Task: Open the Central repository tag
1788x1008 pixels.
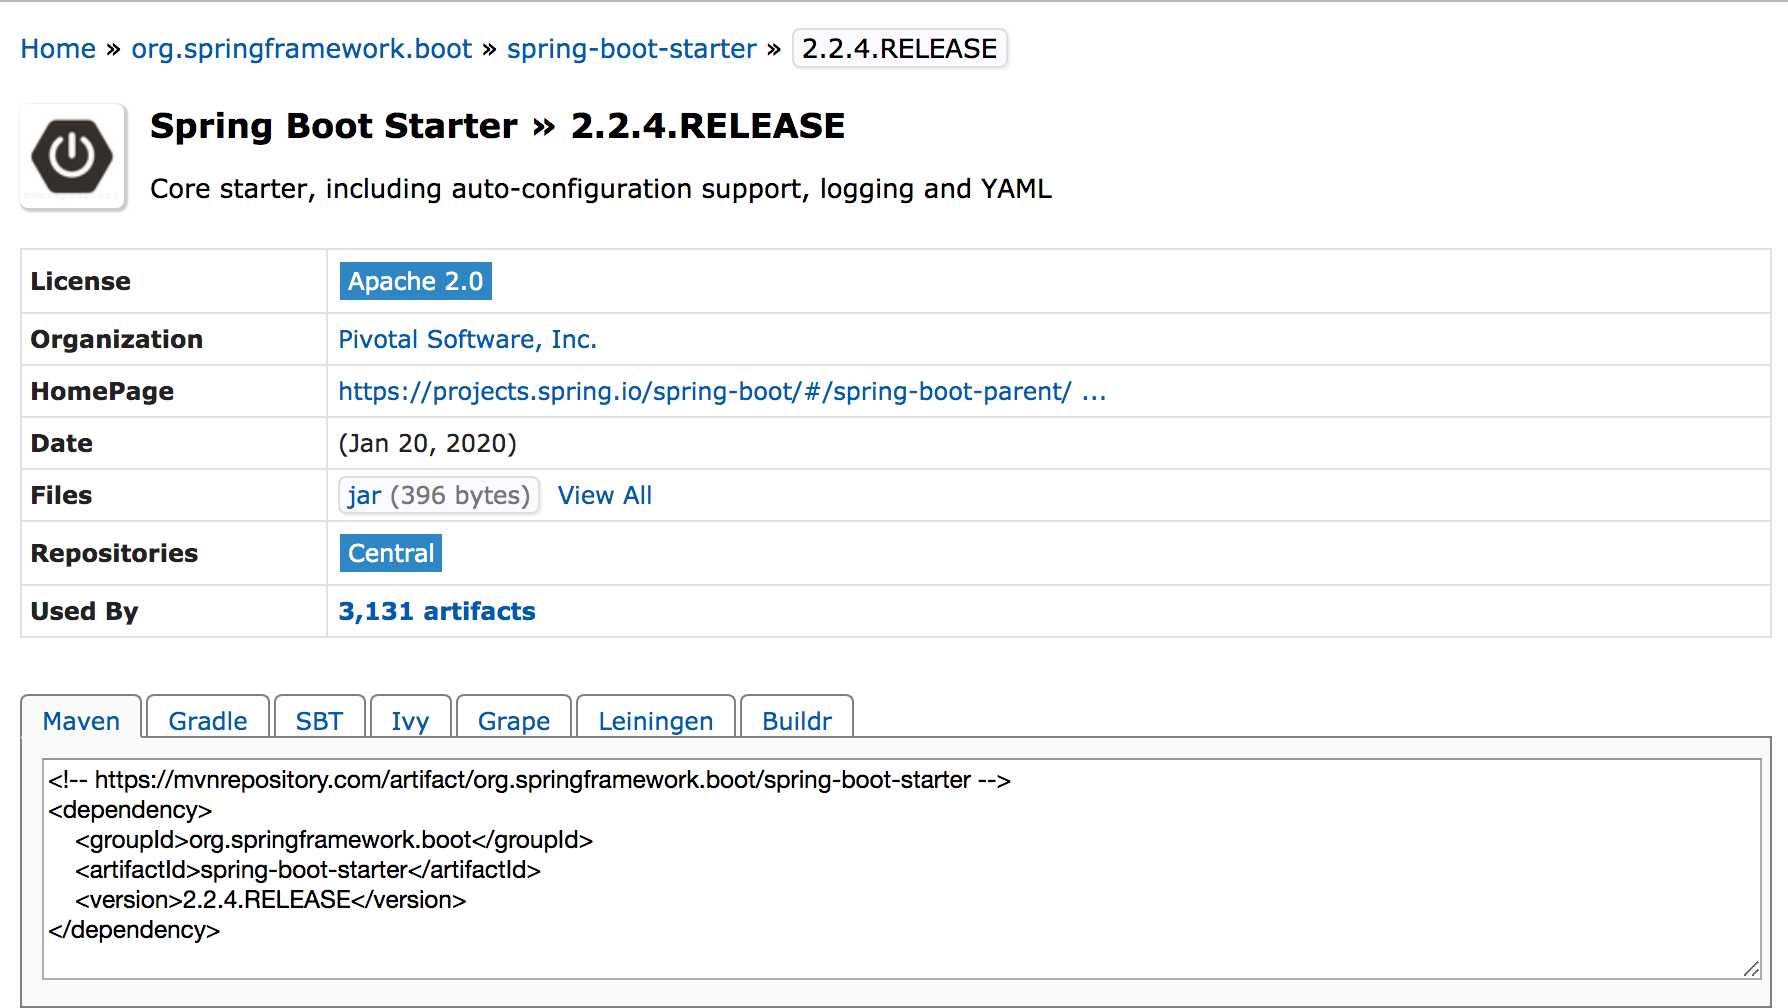Action: coord(390,553)
